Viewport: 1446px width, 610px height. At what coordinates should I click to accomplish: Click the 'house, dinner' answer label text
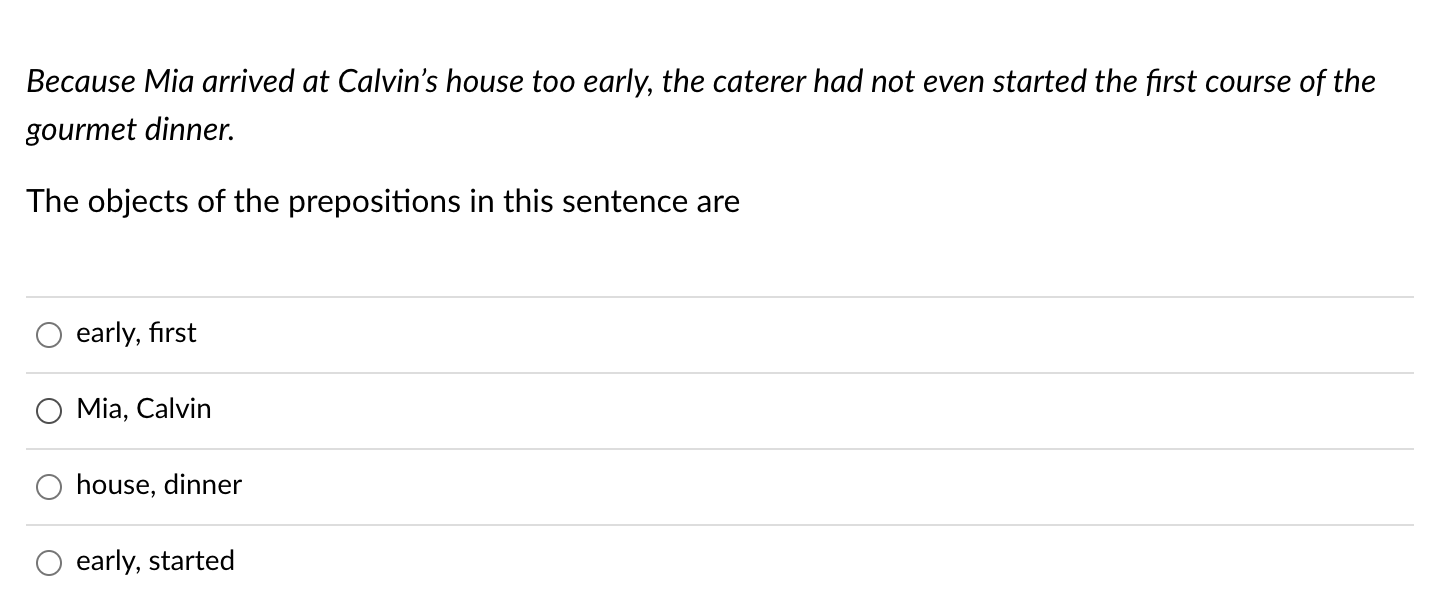click(159, 485)
